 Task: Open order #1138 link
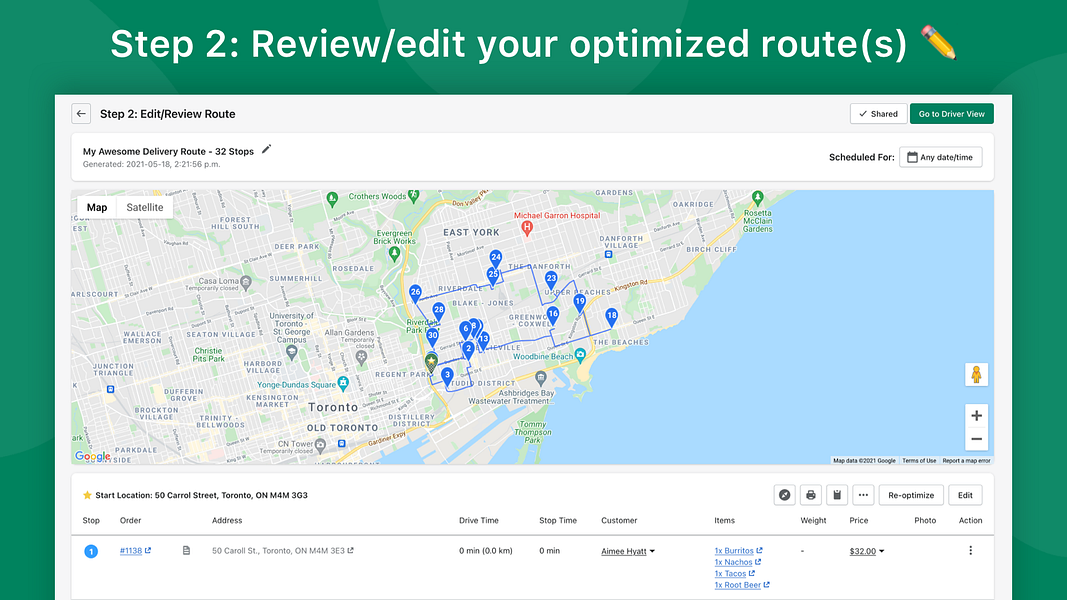[x=131, y=551]
